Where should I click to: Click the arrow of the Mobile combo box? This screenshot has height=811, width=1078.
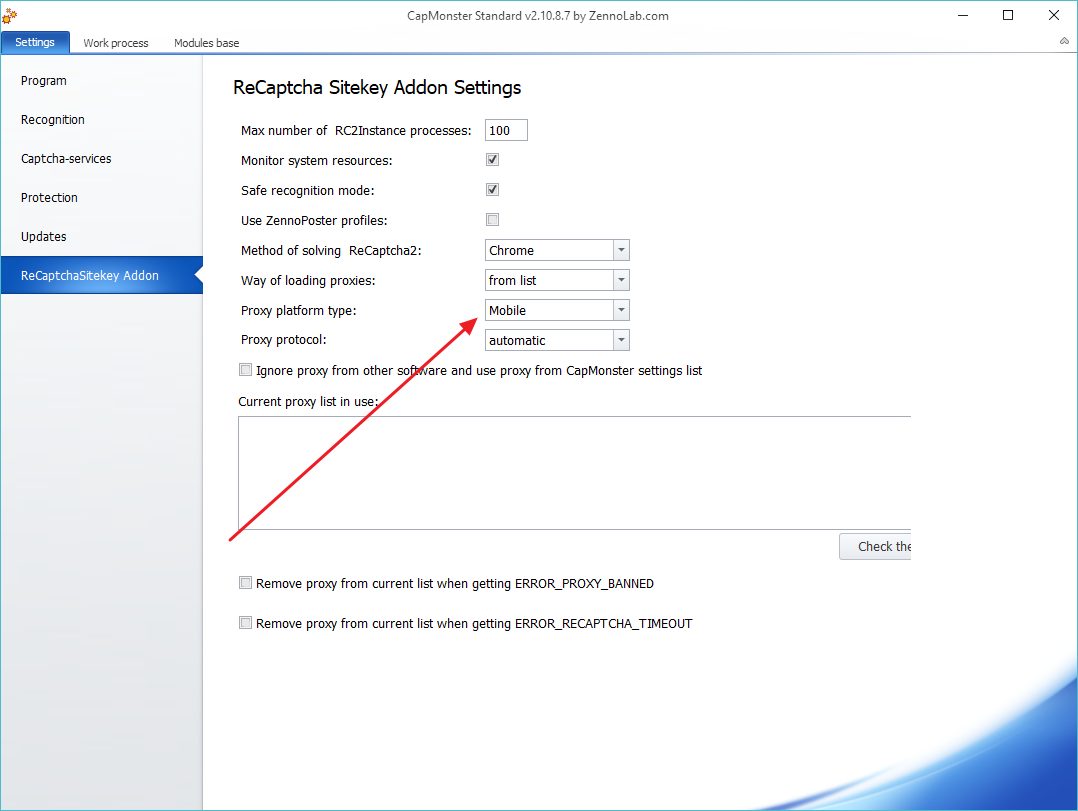coord(621,310)
